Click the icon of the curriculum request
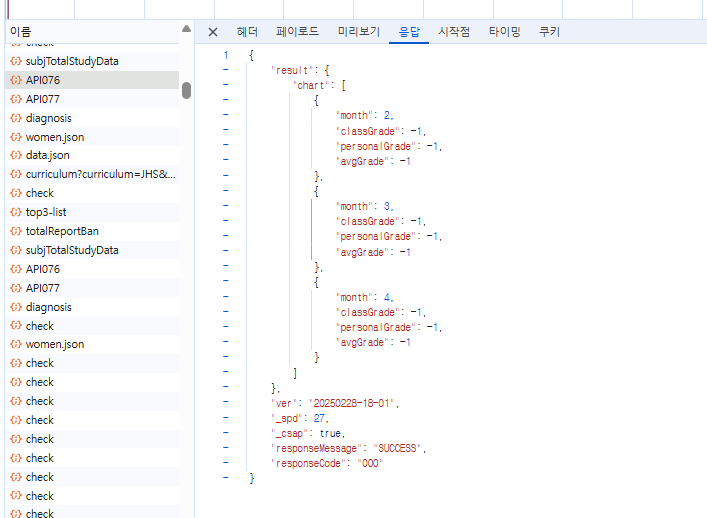Viewport: 707px width, 518px height. pos(15,174)
